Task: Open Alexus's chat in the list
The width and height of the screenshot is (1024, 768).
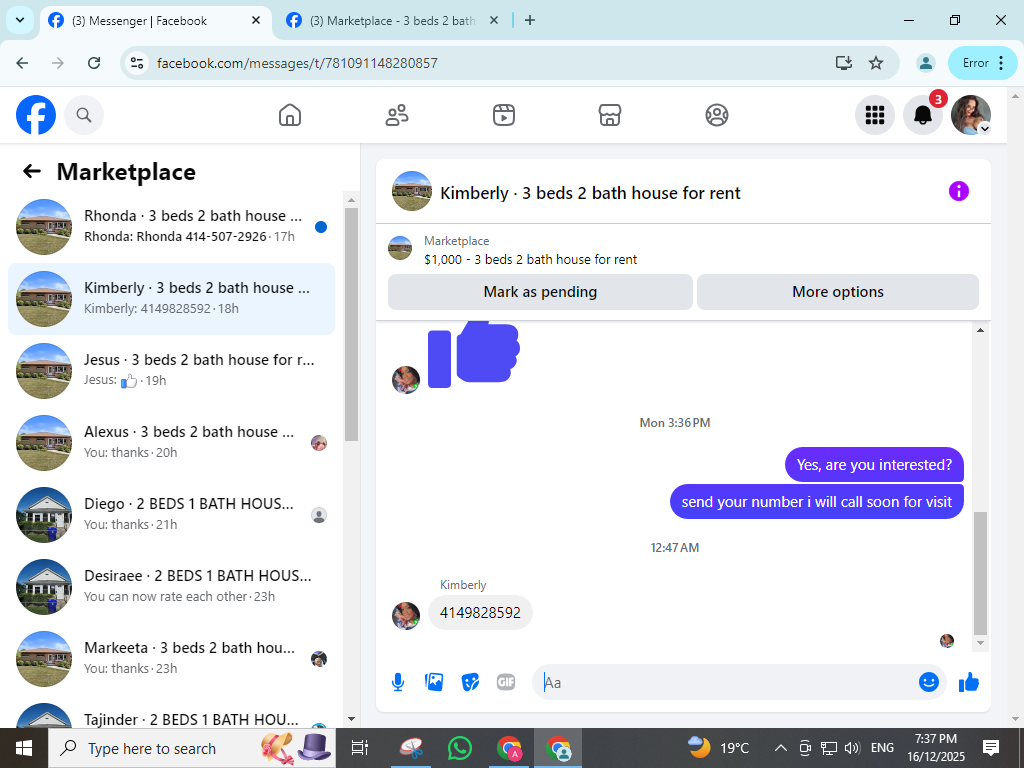Action: [x=171, y=442]
